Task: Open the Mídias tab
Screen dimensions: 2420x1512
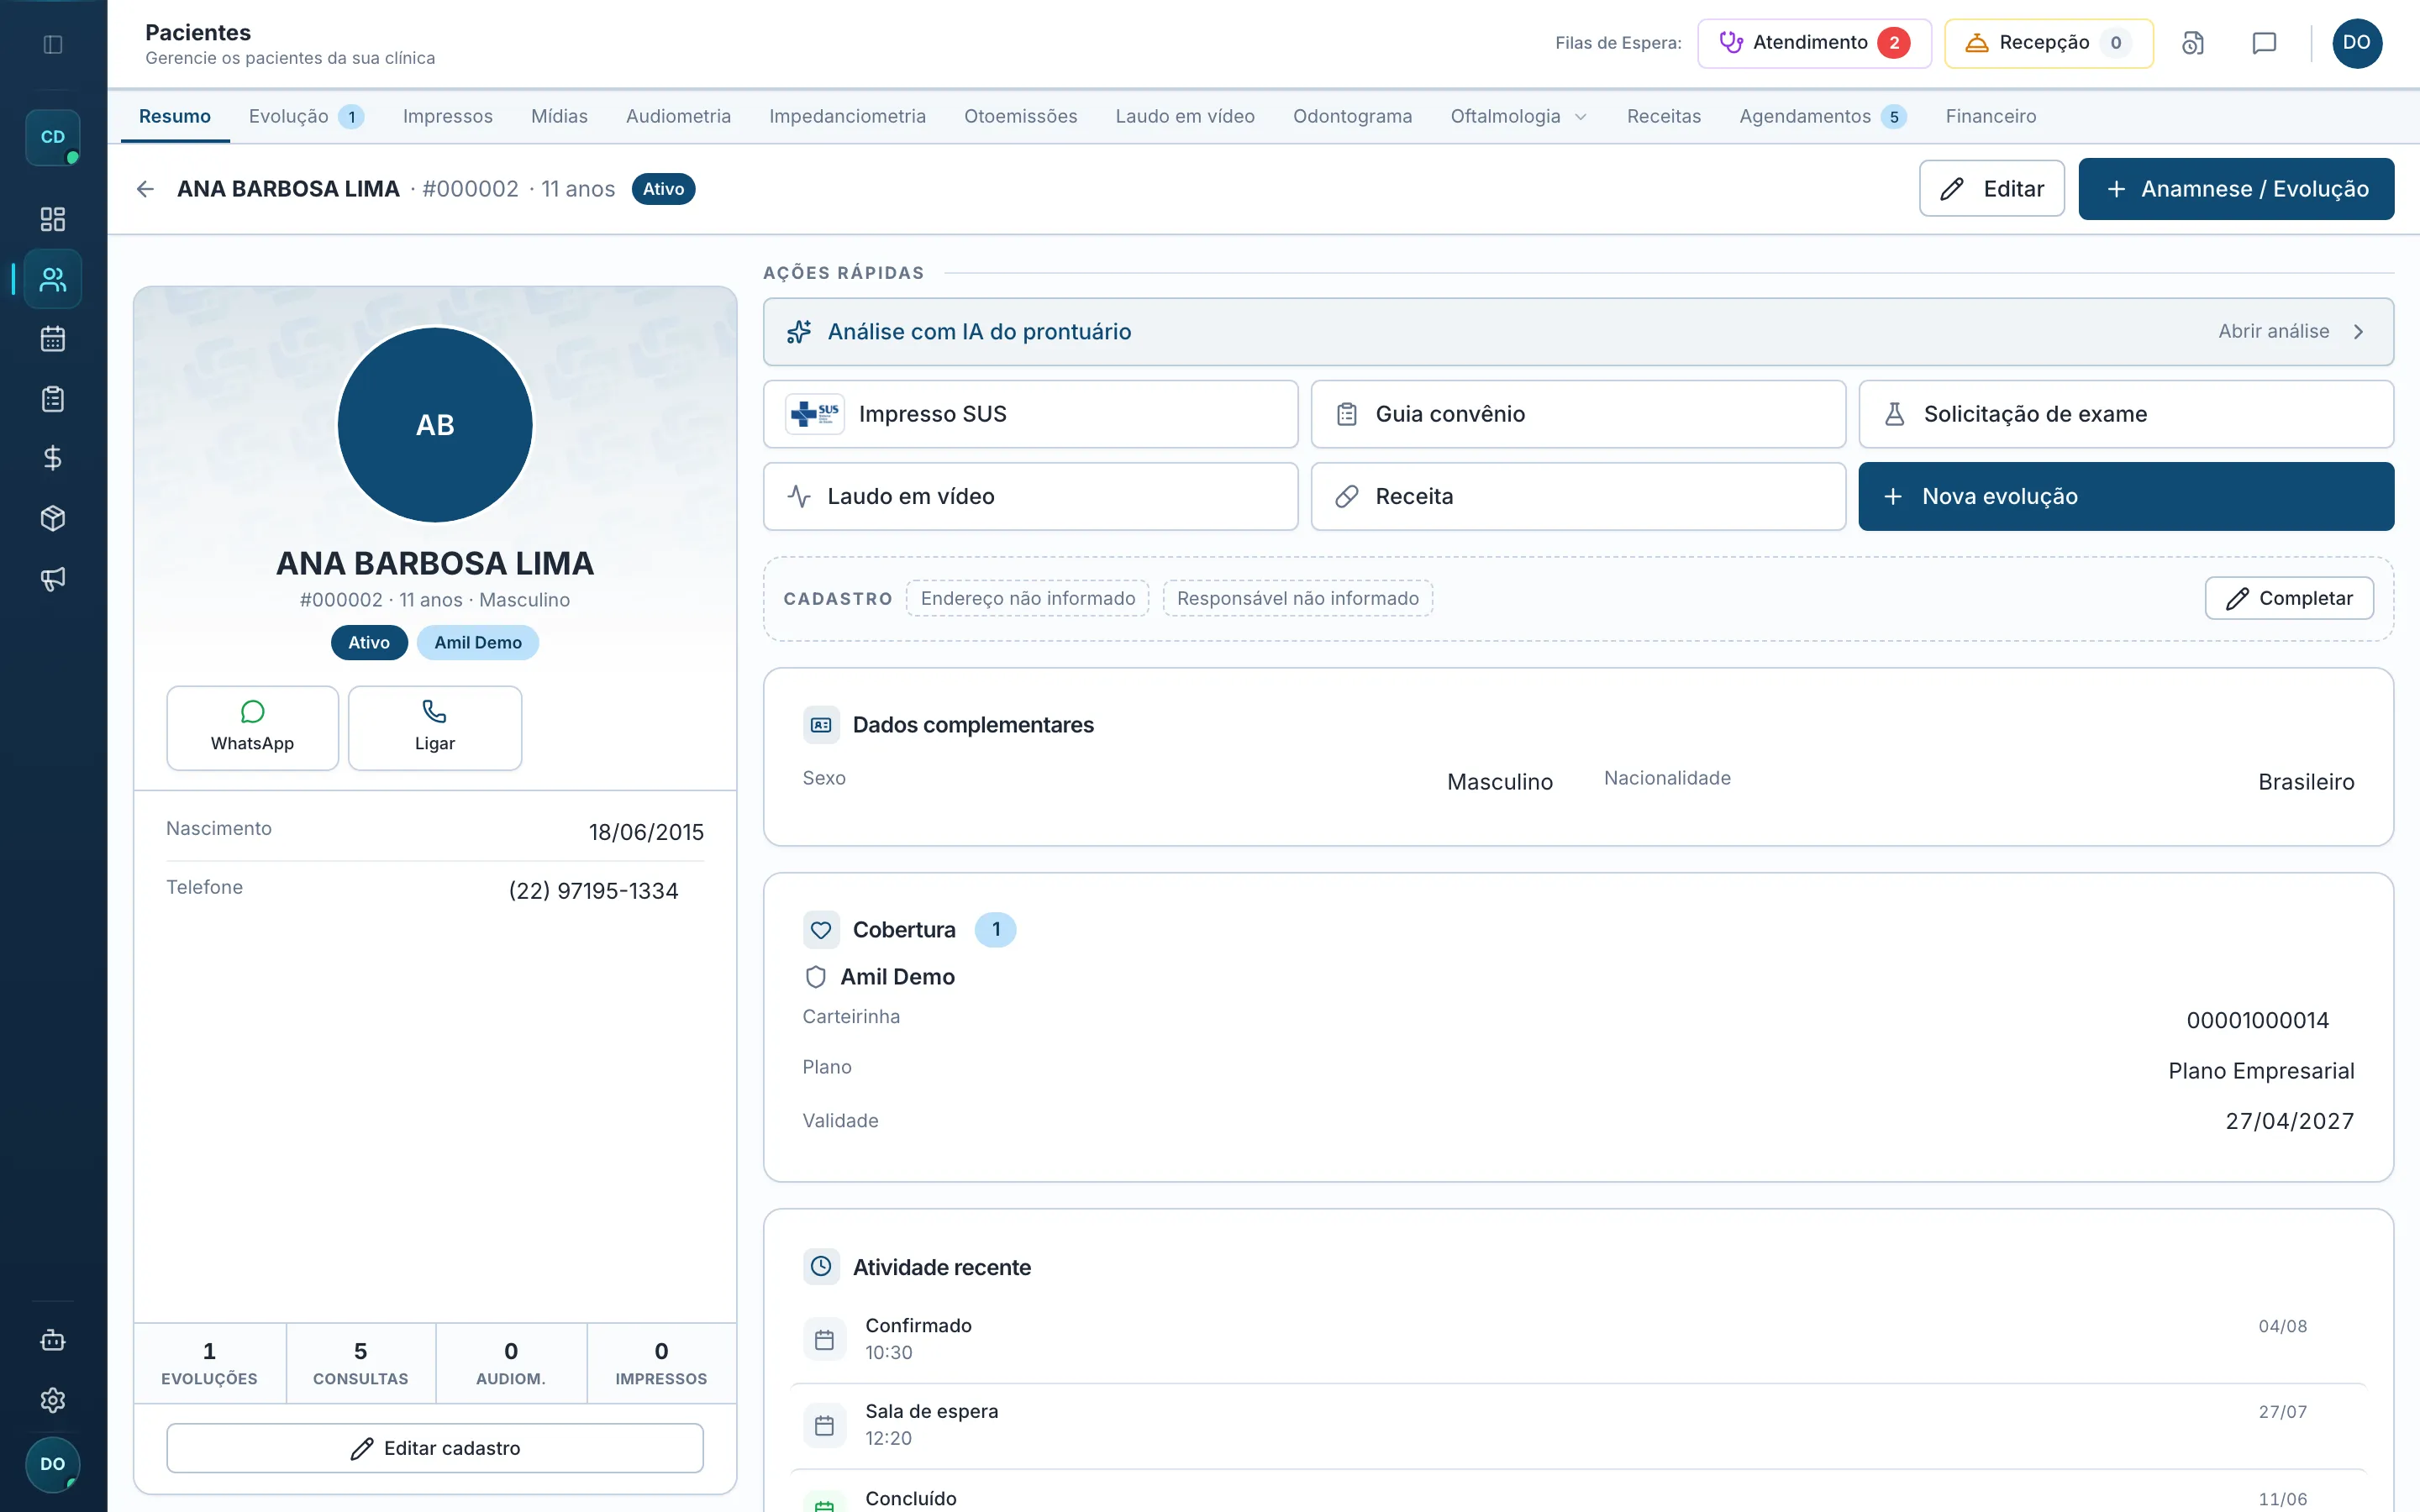Action: 559,116
